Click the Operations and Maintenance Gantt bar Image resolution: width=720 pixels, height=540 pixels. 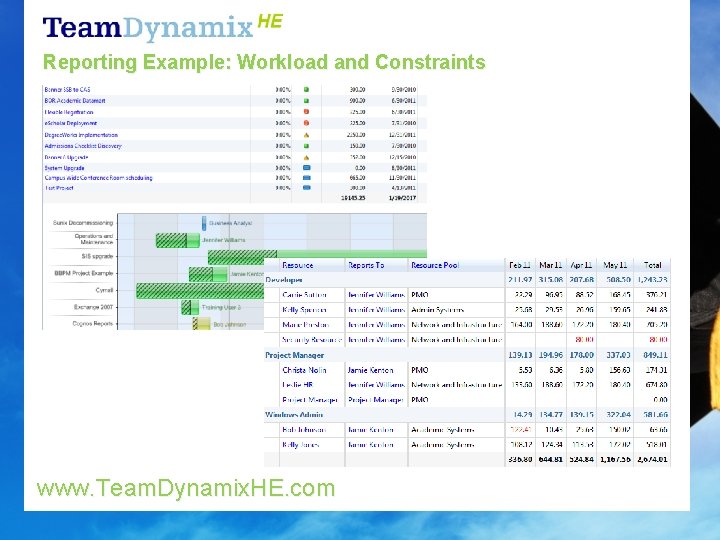pyautogui.click(x=178, y=240)
